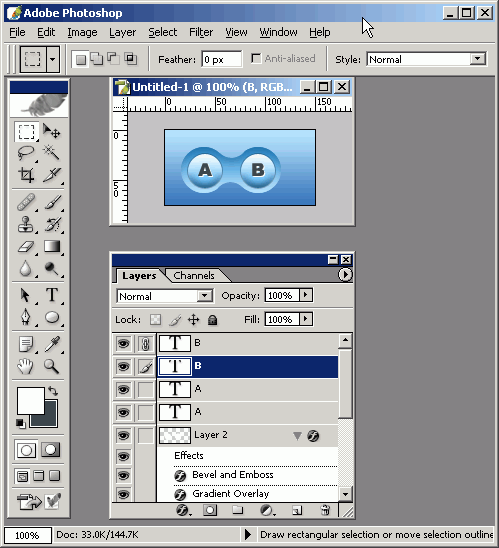Select the Zoom tool

click(x=52, y=366)
